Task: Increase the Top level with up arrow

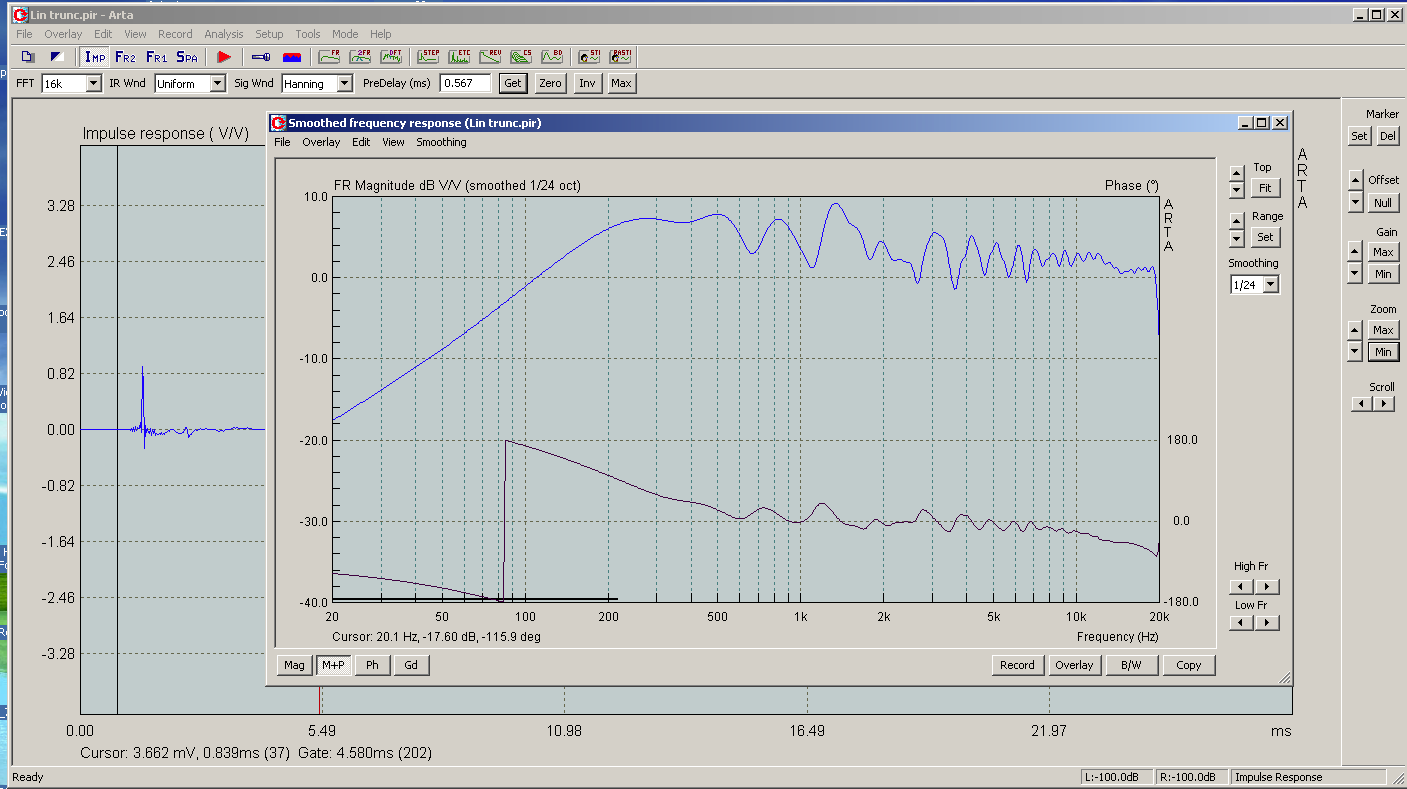Action: [1237, 173]
